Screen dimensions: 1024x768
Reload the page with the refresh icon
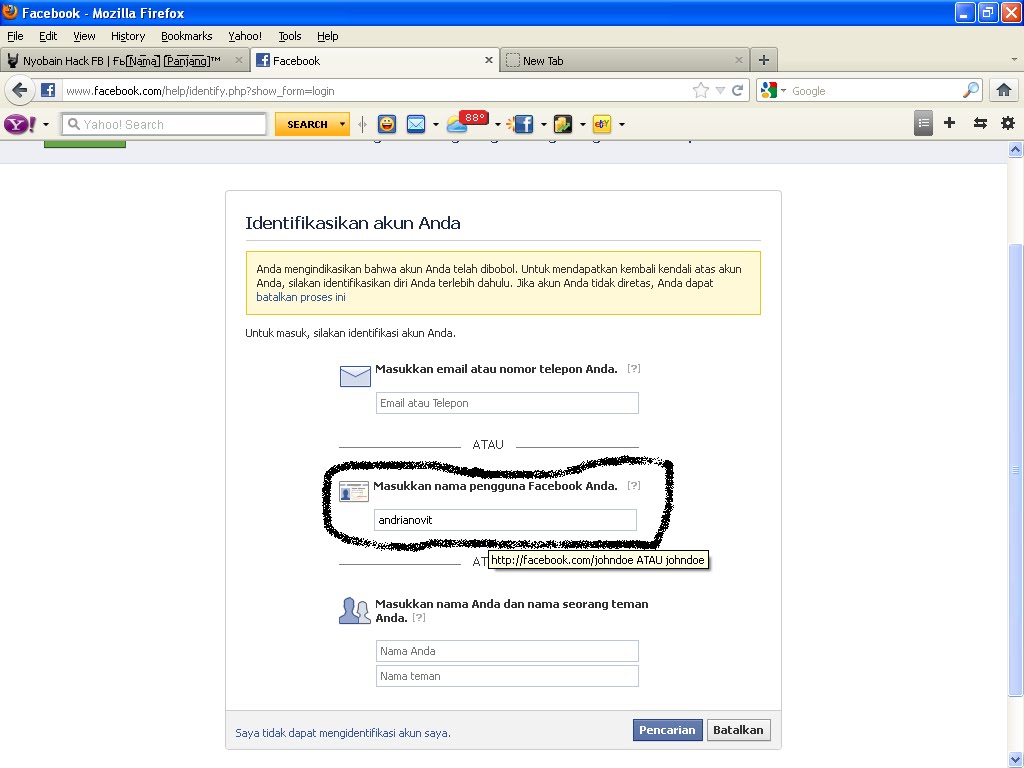coord(738,90)
